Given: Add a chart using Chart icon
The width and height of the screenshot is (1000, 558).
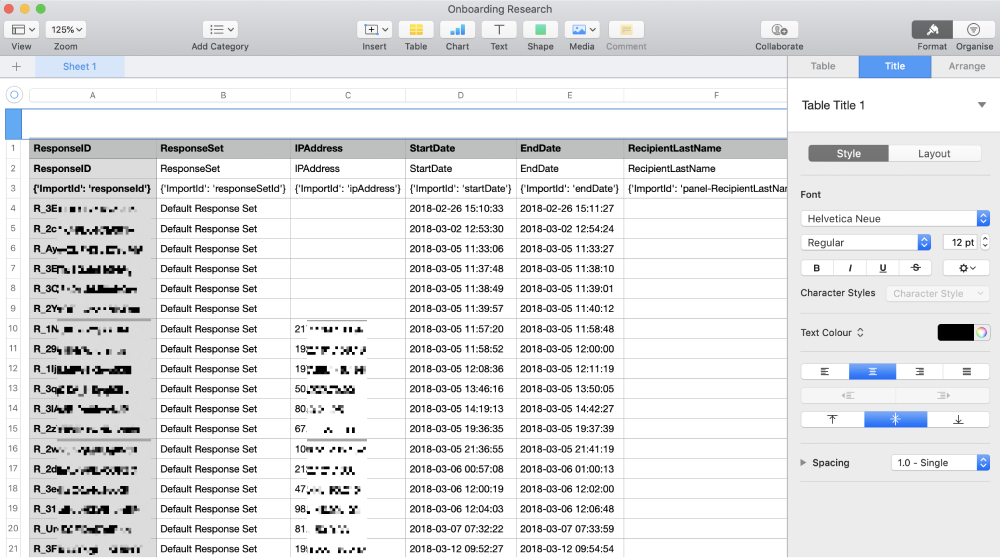Looking at the screenshot, I should coord(457,30).
